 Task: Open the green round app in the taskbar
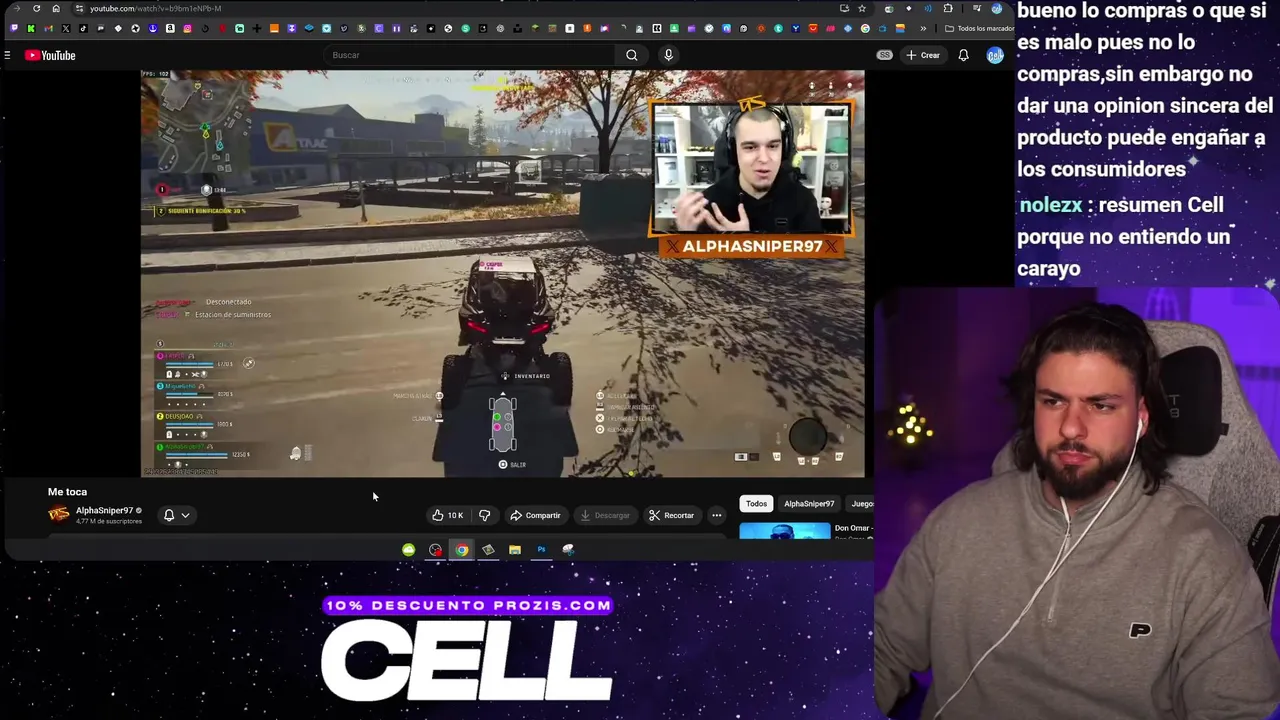408,549
